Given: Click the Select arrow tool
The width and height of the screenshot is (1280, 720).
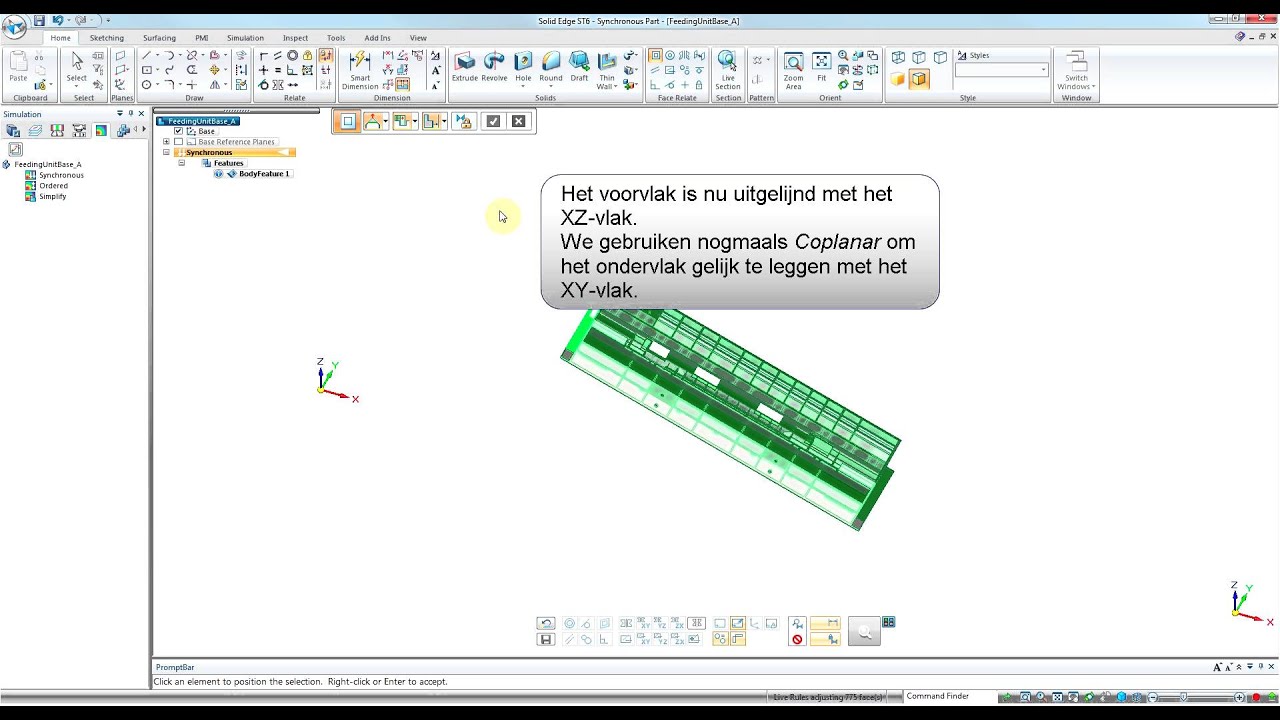Looking at the screenshot, I should point(77,67).
